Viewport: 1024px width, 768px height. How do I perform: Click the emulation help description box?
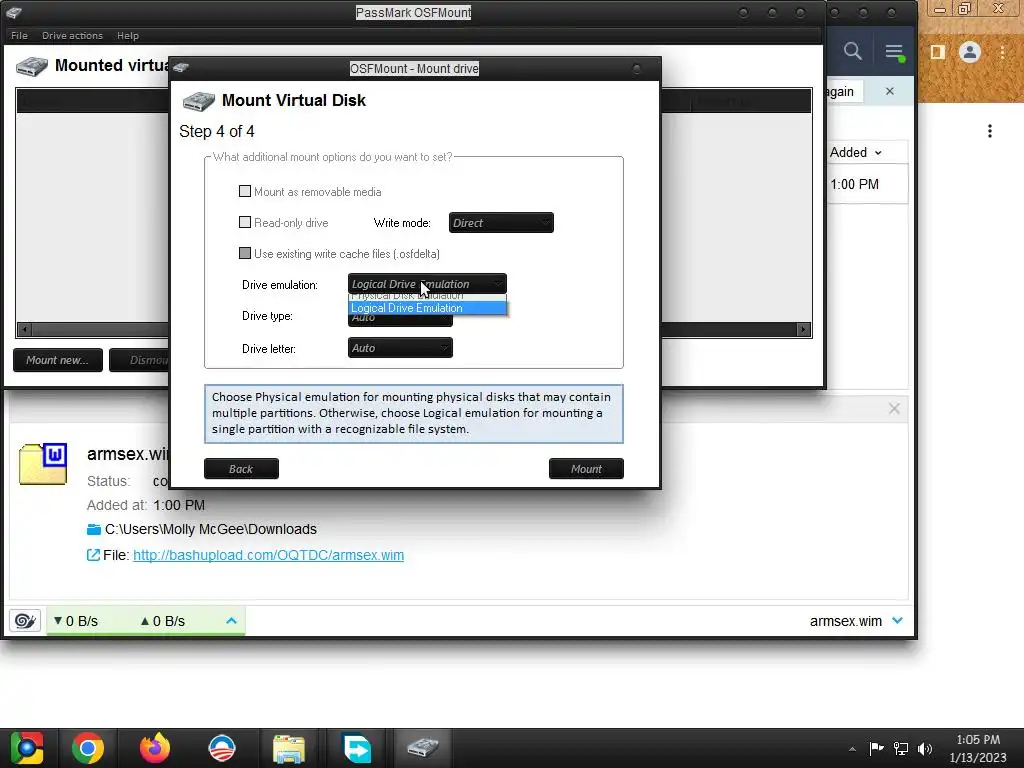[x=414, y=413]
